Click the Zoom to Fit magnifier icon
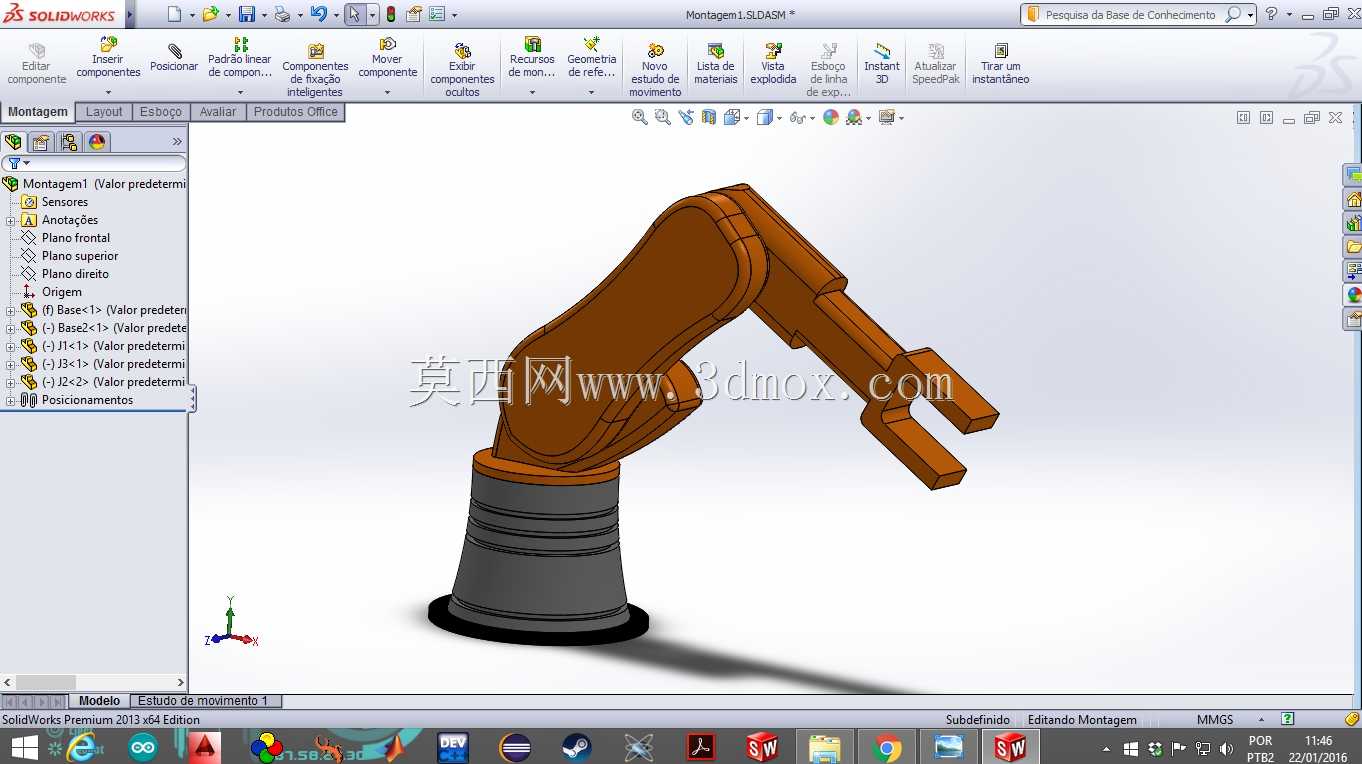The height and width of the screenshot is (764, 1362). click(640, 117)
